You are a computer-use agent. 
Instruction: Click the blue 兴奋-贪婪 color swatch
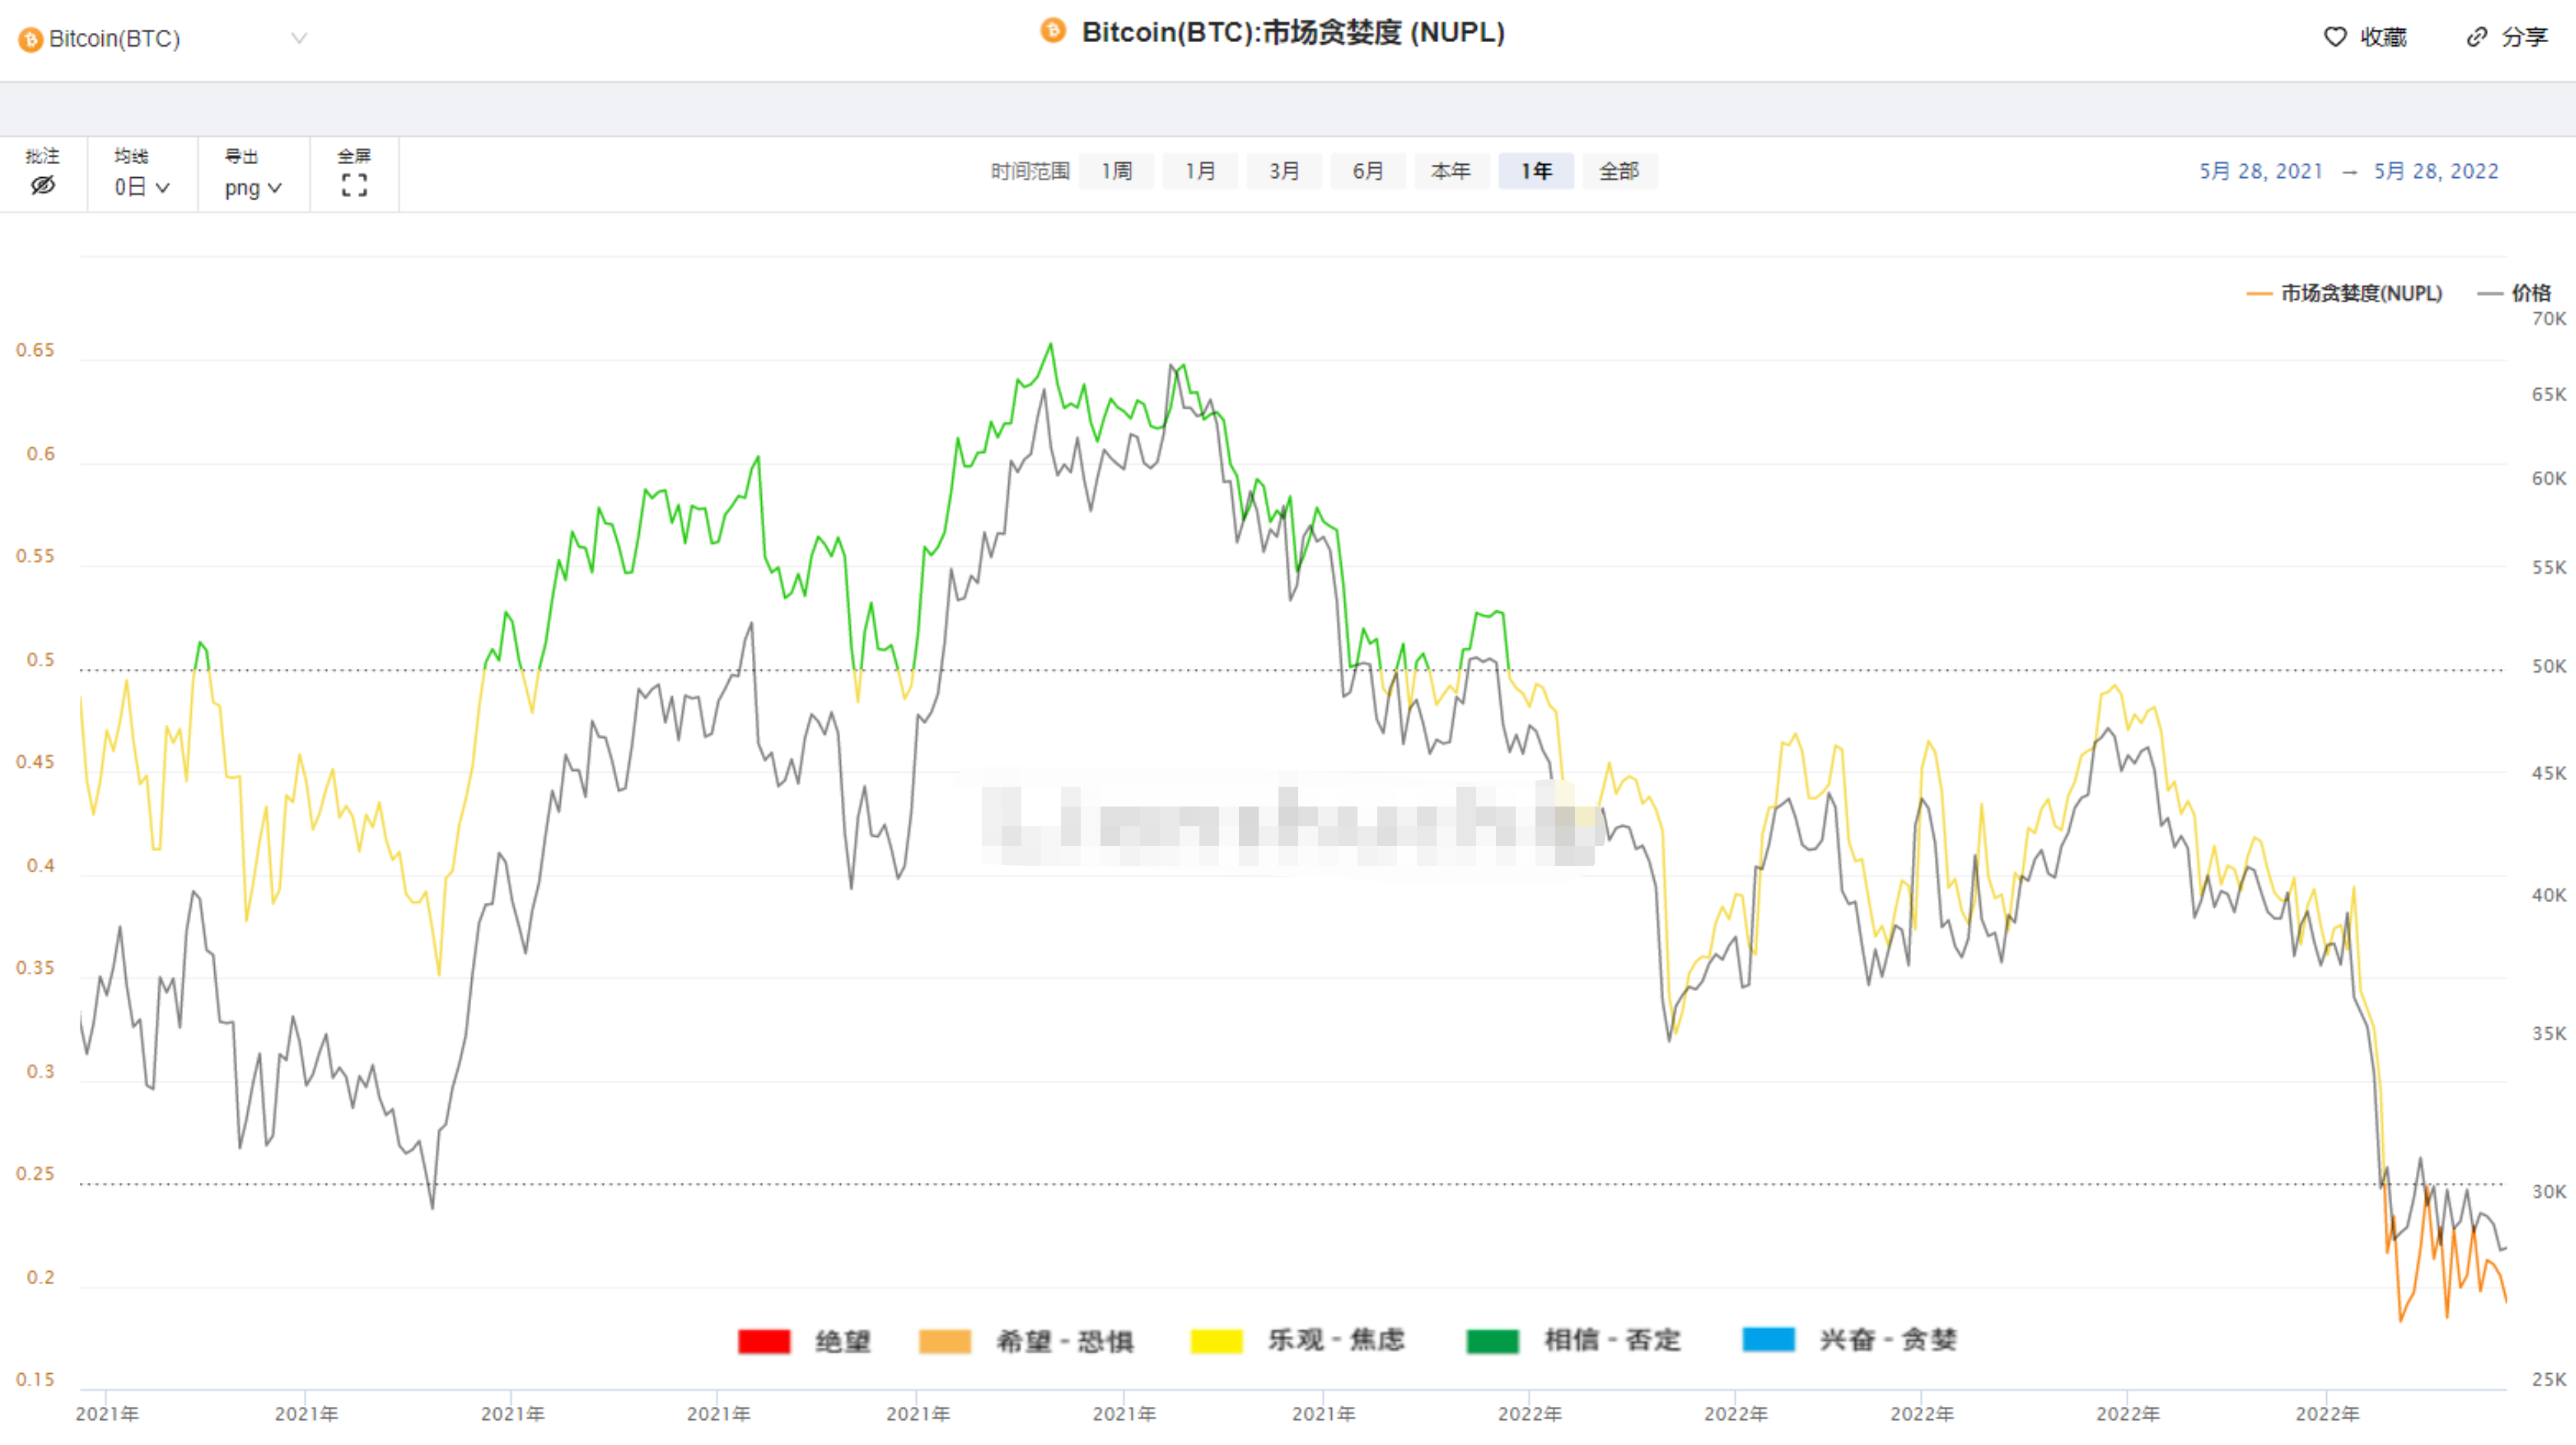(x=1769, y=1340)
